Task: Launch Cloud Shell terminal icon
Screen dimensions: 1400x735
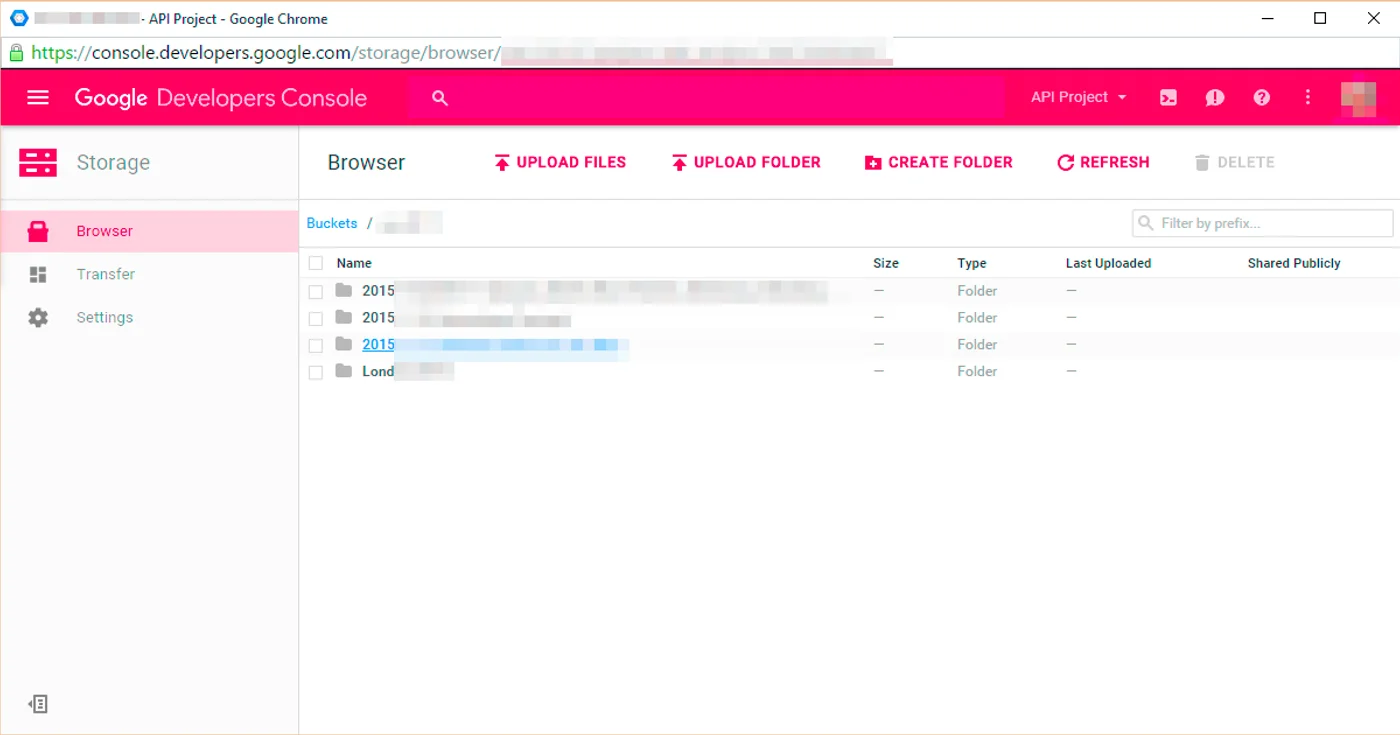Action: tap(1168, 97)
